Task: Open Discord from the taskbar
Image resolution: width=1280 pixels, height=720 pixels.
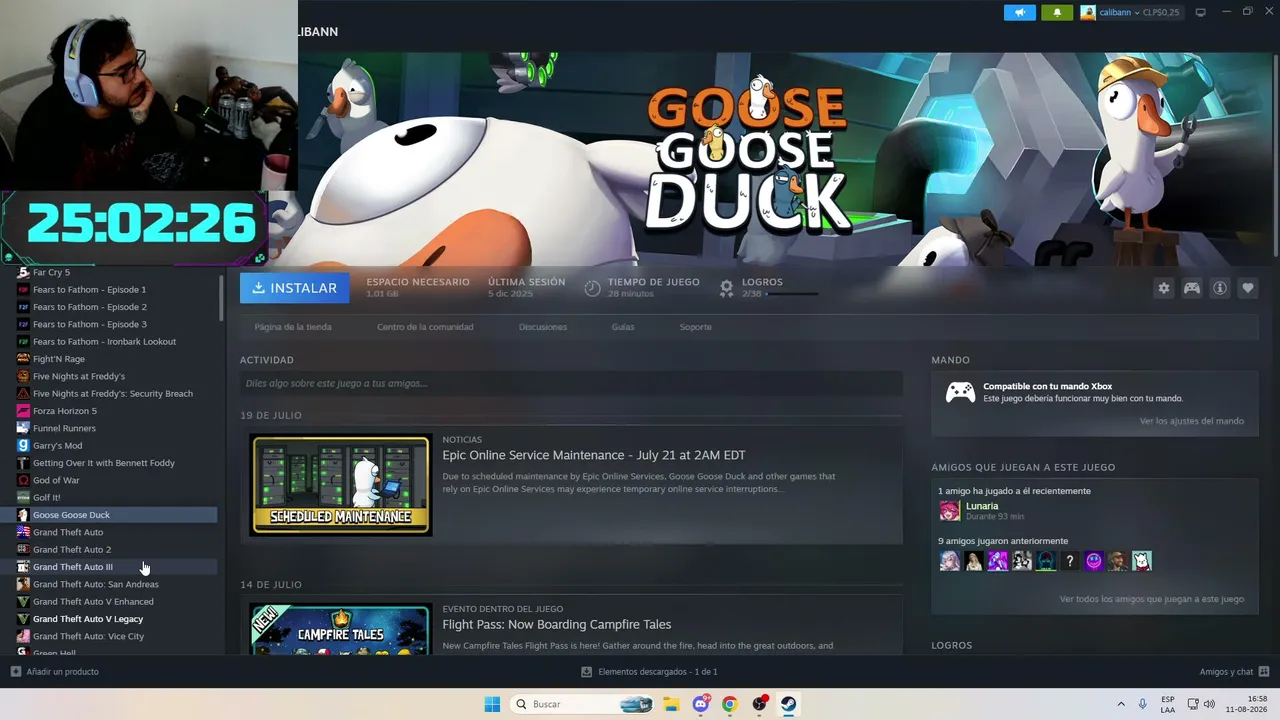Action: coord(700,704)
